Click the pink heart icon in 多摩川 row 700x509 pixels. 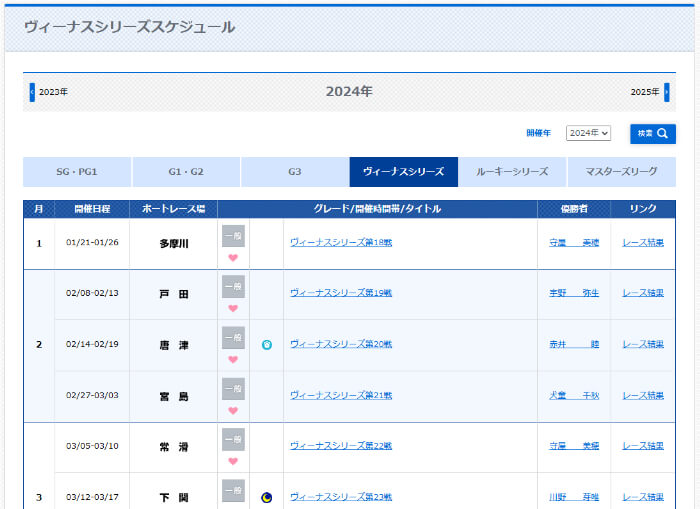coord(233,257)
